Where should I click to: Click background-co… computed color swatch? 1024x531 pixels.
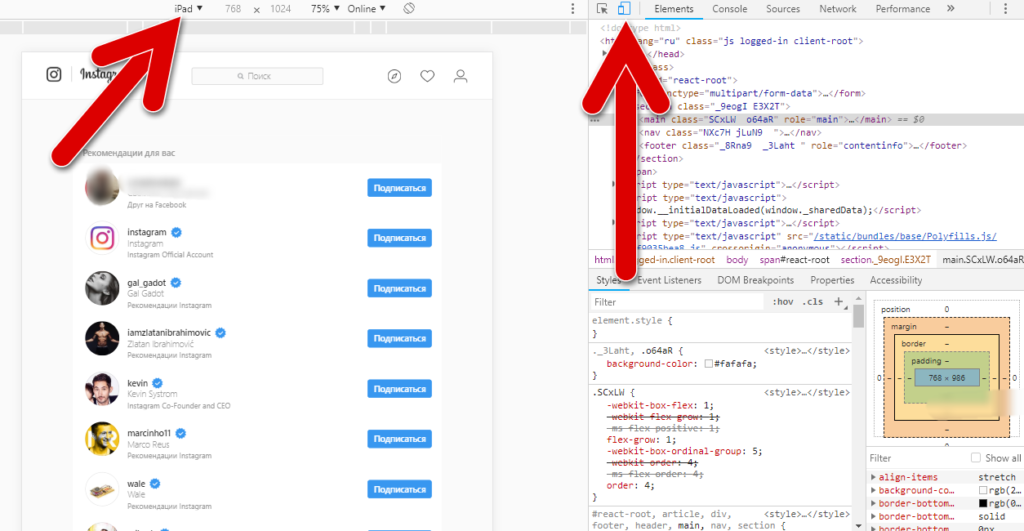click(x=983, y=491)
